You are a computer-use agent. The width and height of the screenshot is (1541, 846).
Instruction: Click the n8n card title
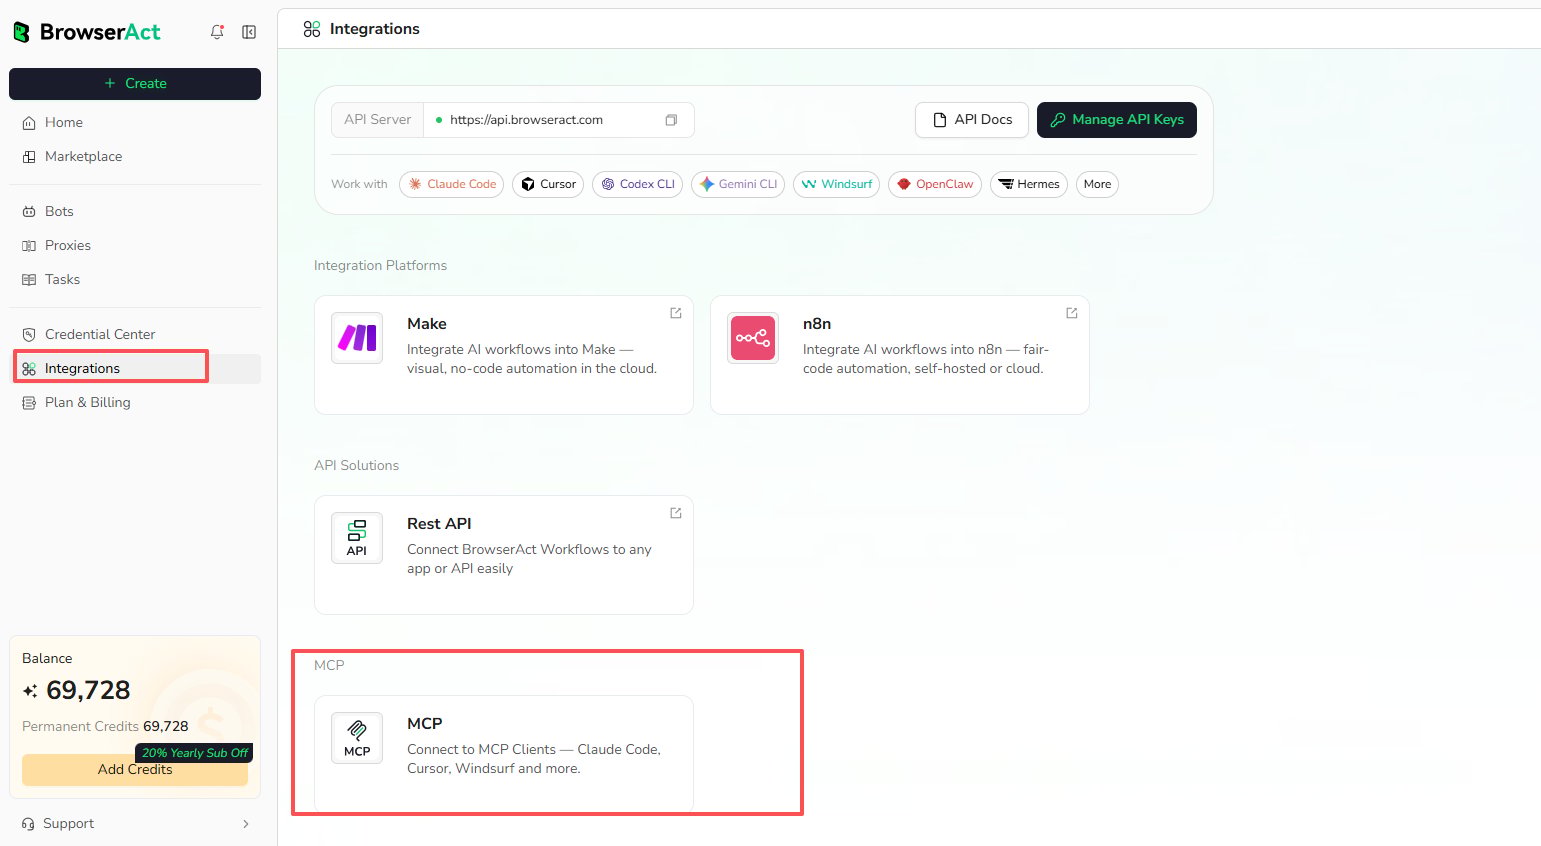[x=817, y=324]
